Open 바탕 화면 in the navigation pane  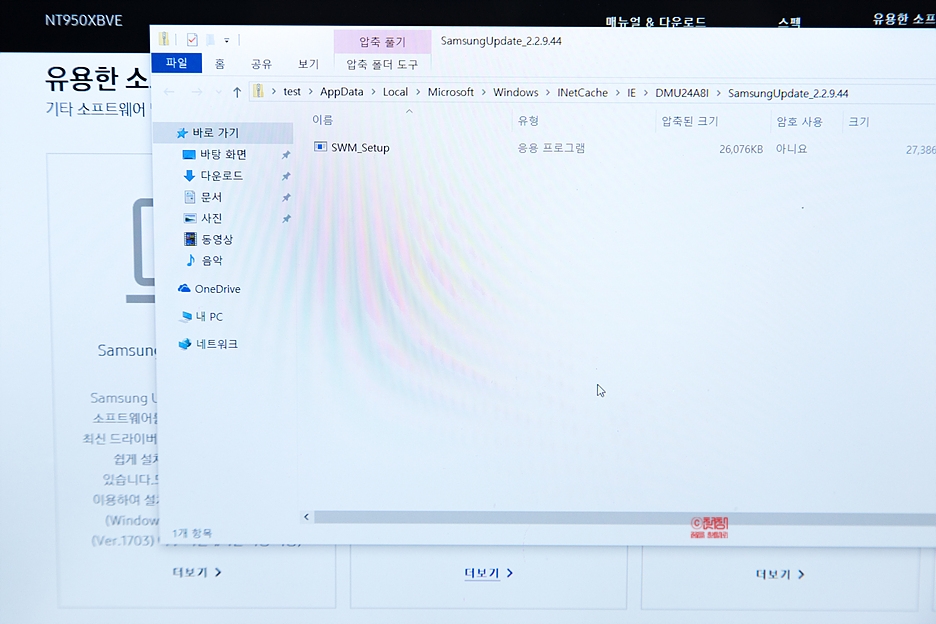coord(223,154)
